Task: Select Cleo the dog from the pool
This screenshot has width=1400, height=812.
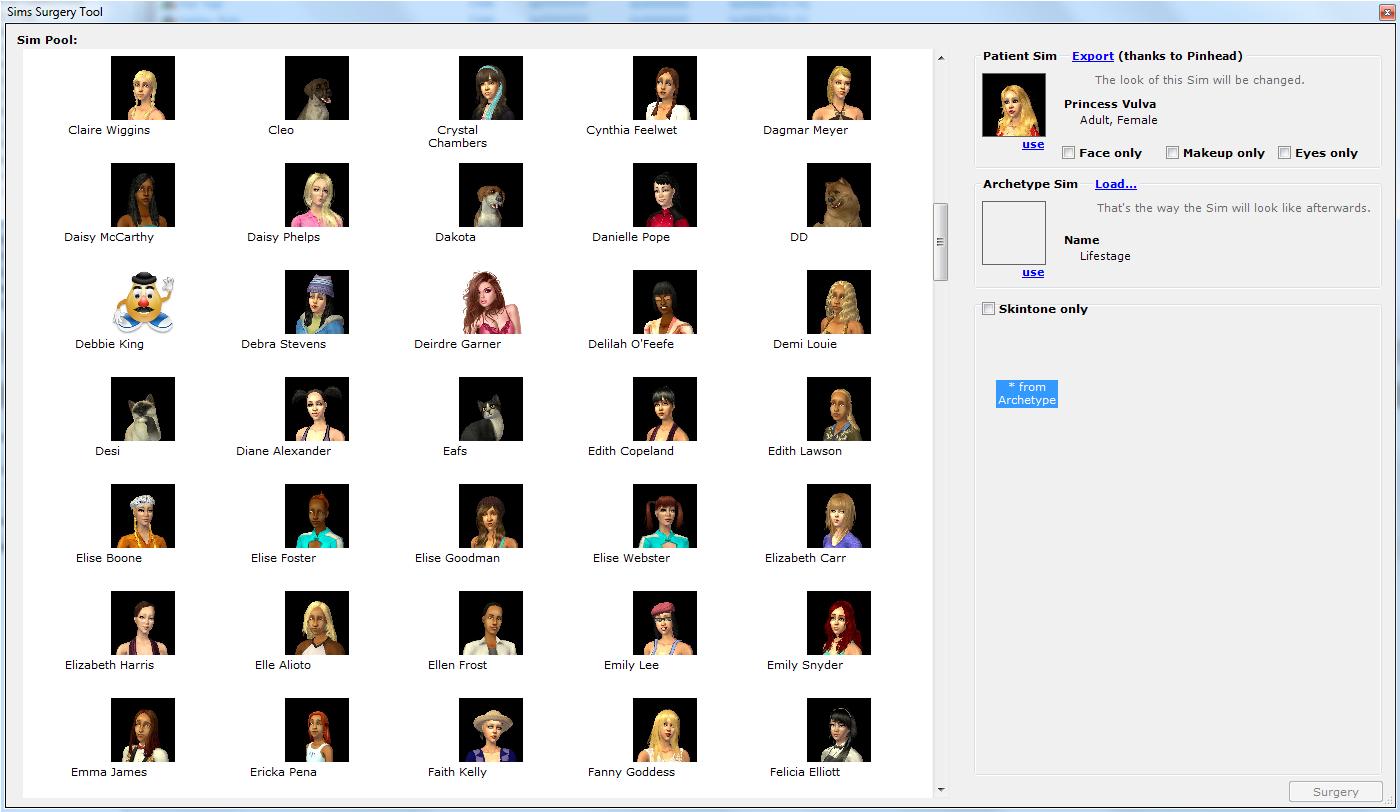Action: 316,87
